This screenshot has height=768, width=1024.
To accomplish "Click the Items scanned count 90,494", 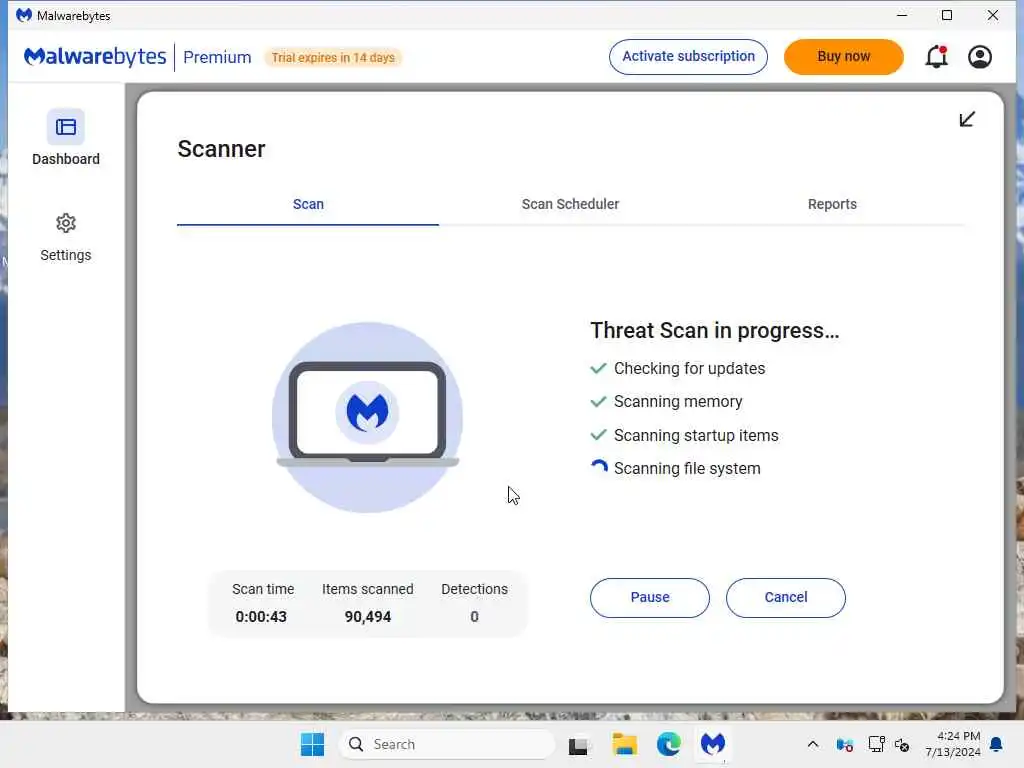I will (368, 616).
